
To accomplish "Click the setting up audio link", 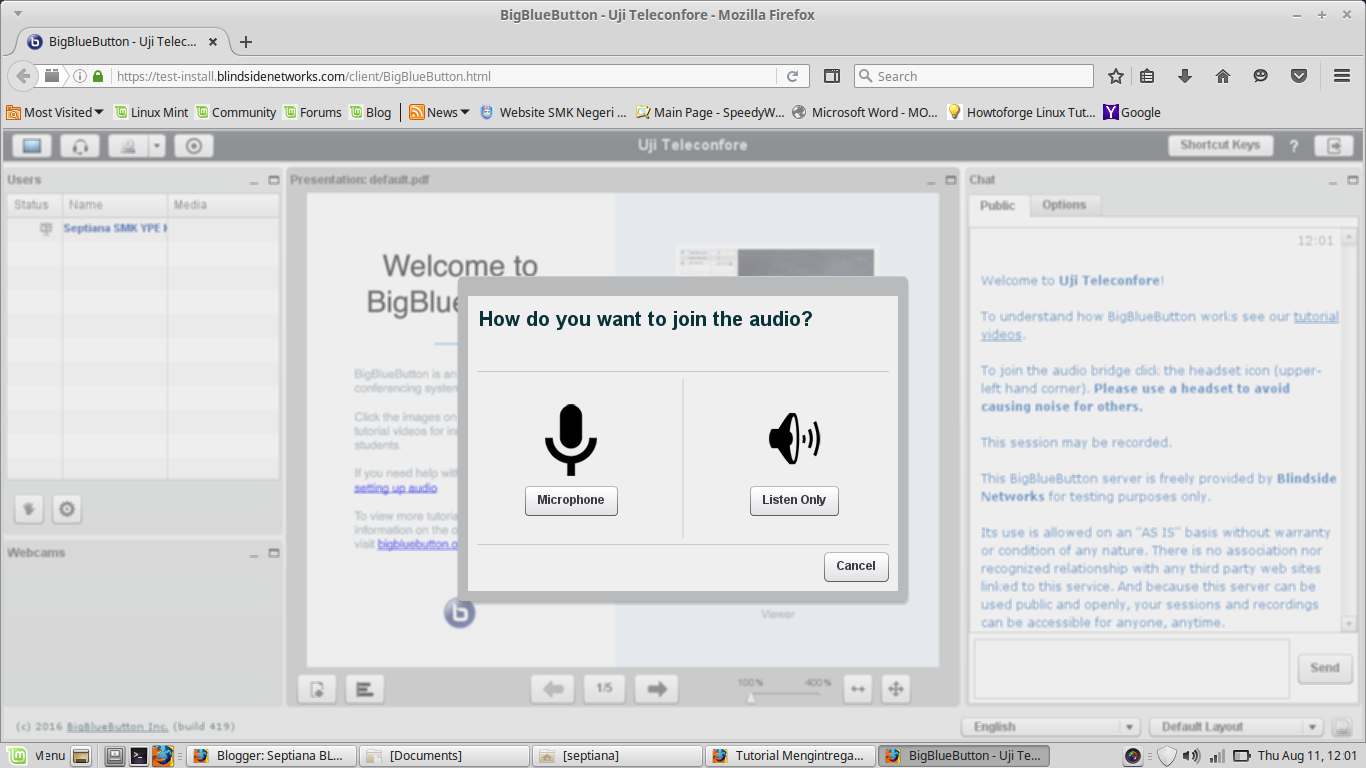I will [395, 489].
